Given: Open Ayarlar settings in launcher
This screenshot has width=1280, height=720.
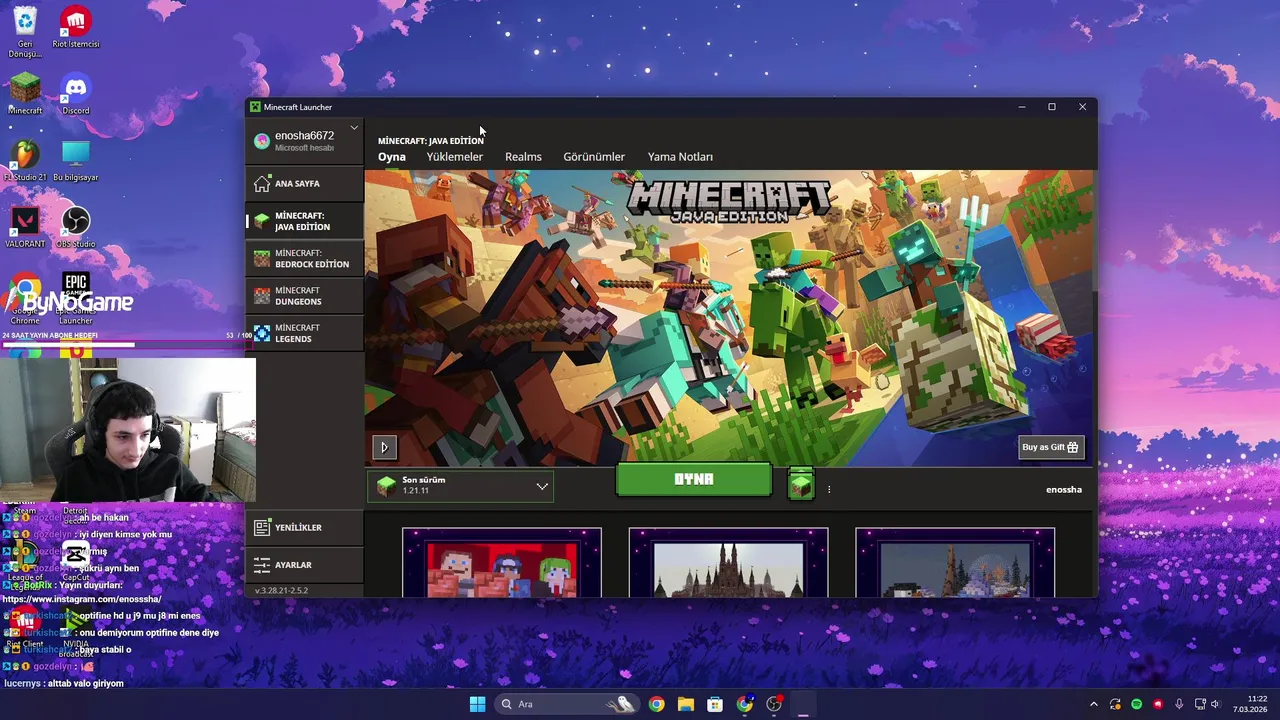Looking at the screenshot, I should (x=305, y=565).
